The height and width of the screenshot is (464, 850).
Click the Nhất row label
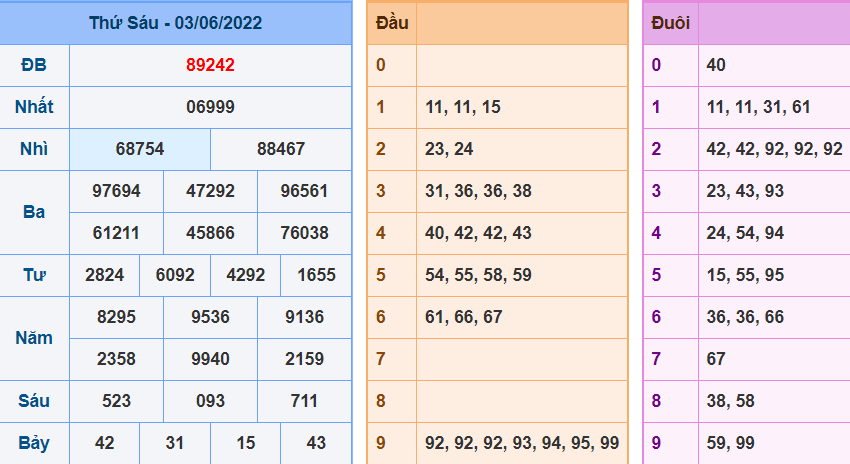34,107
